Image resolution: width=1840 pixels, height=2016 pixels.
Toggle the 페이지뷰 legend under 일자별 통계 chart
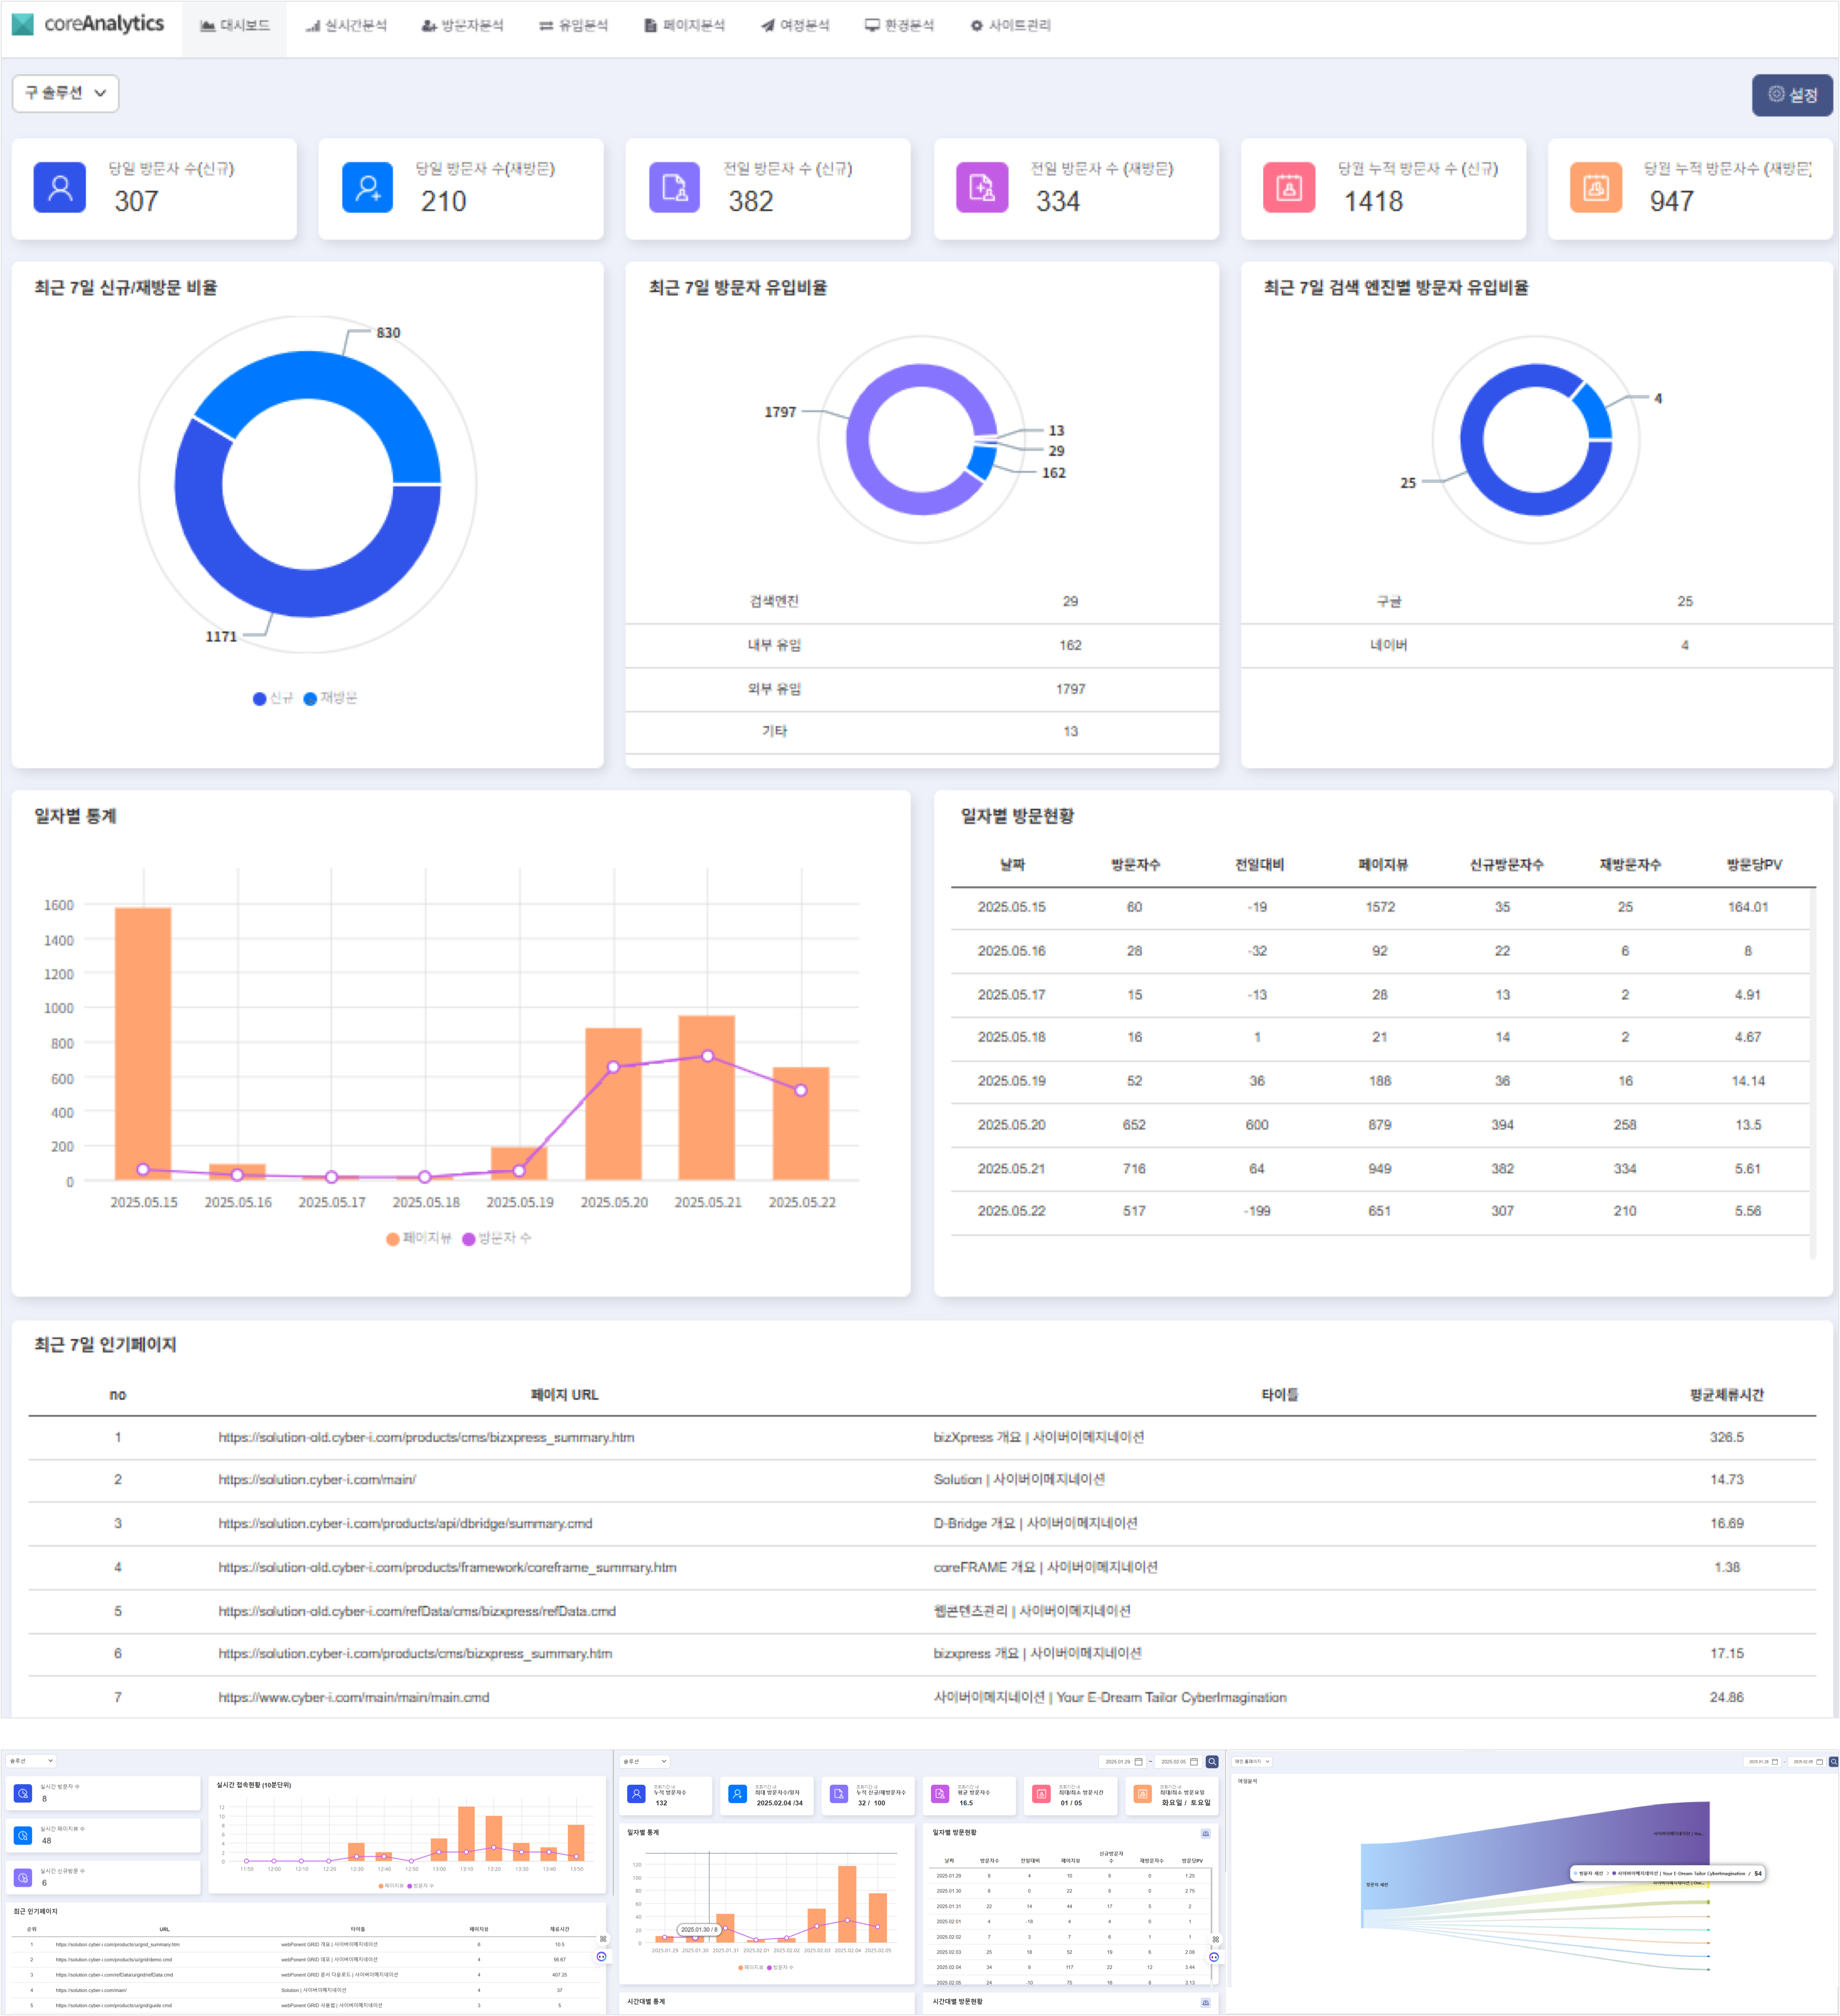[x=417, y=1238]
